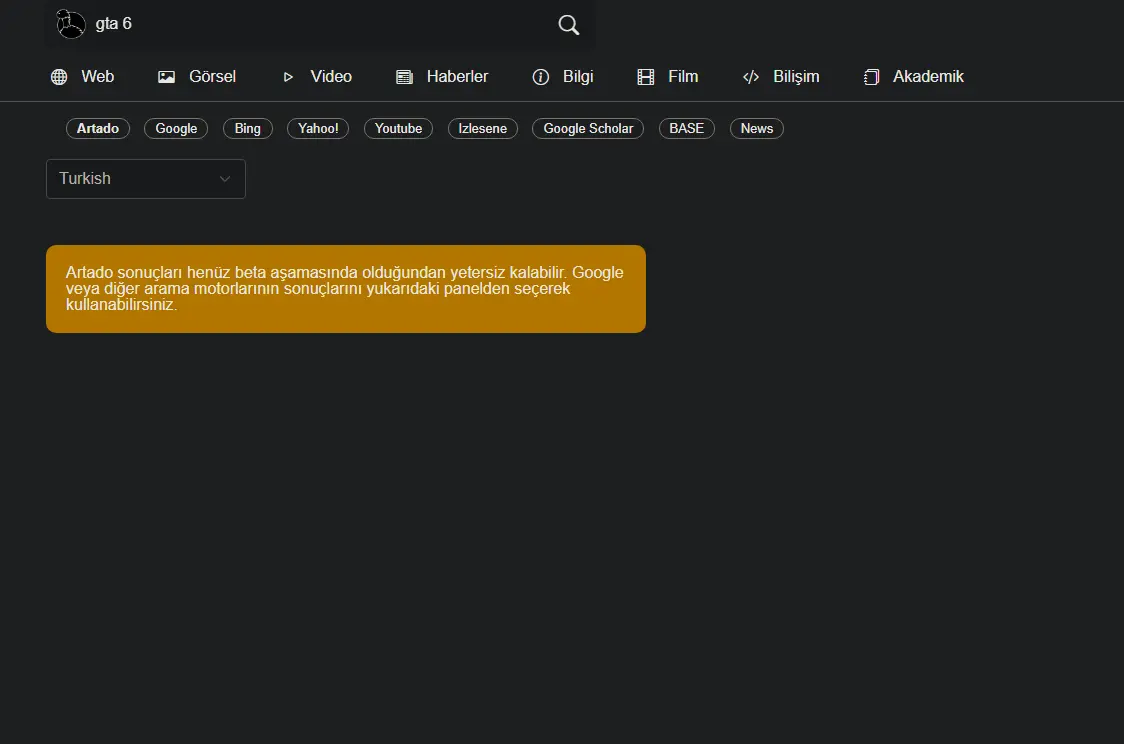
Task: Select the BASE source button
Action: click(x=687, y=128)
